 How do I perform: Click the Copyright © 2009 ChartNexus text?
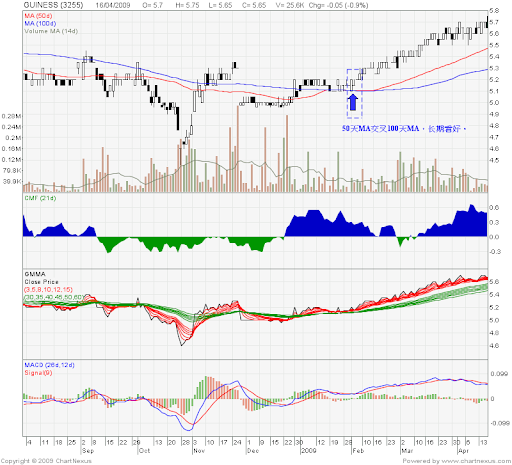(x=46, y=461)
